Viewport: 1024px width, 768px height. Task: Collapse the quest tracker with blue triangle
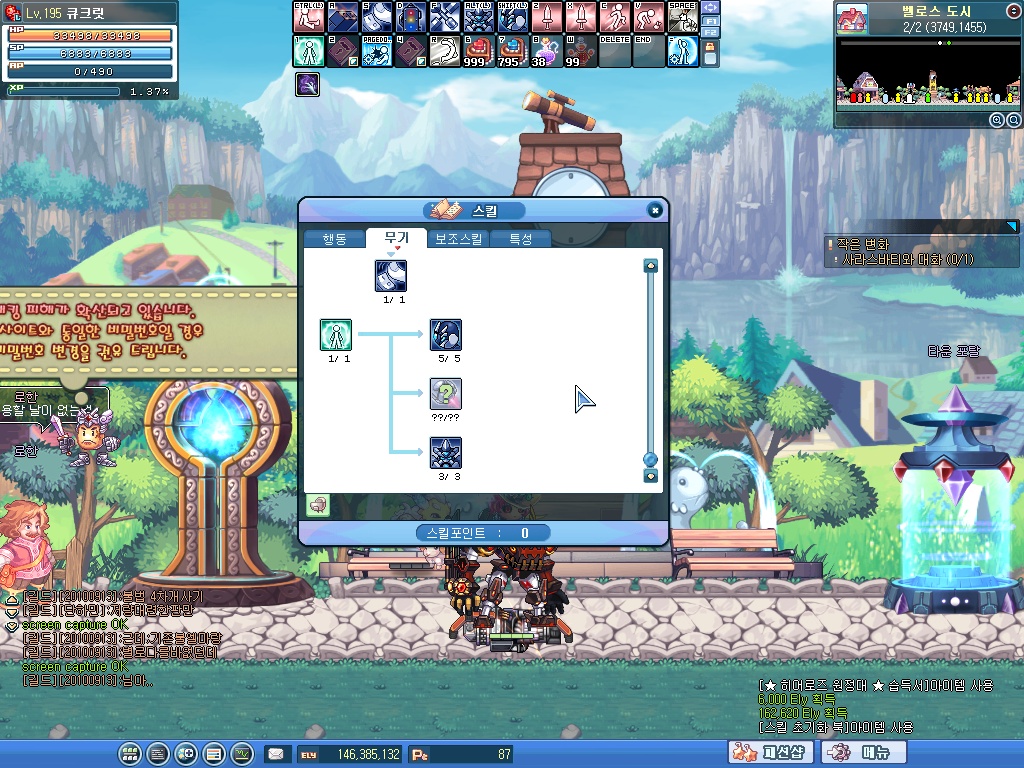coord(1012,226)
